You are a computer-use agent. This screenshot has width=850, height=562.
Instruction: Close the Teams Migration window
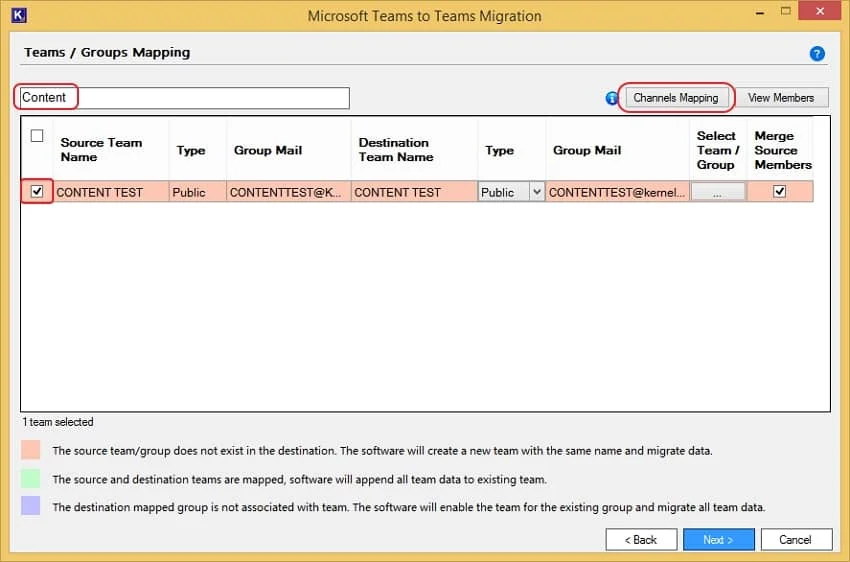820,11
